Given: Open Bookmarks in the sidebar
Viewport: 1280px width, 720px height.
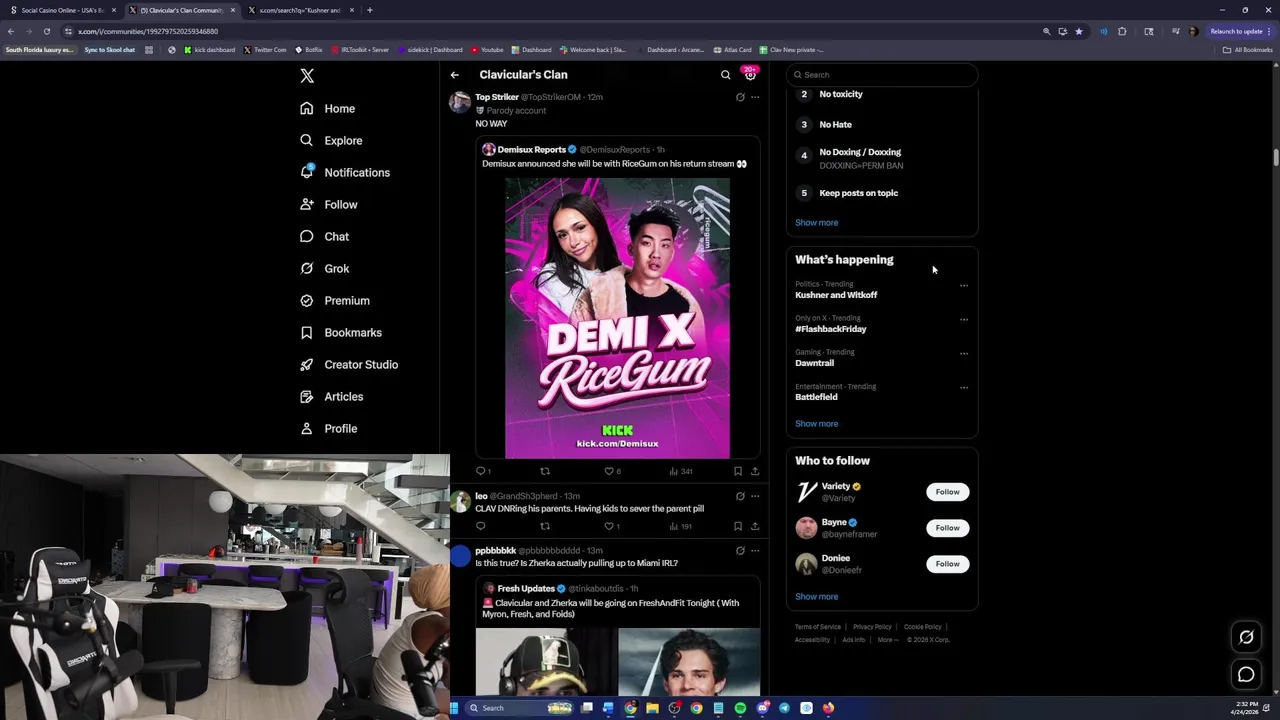Looking at the screenshot, I should [x=341, y=332].
